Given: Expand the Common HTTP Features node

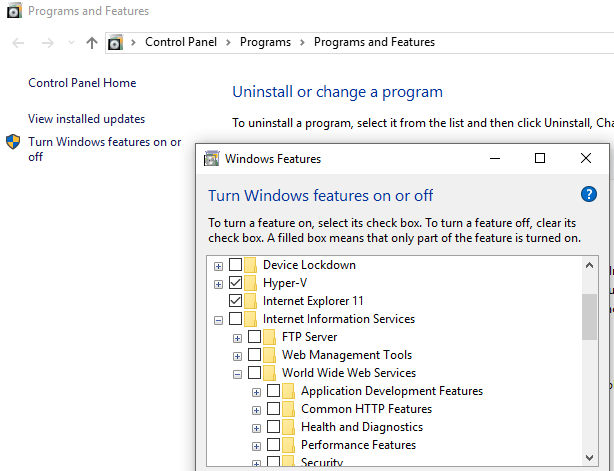Looking at the screenshot, I should (256, 410).
